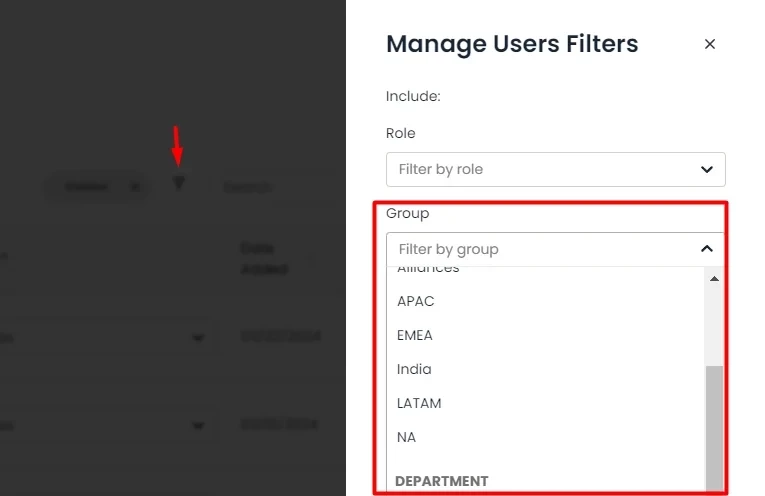Close the Manage Users Filters panel
Viewport: 765px width, 496px height.
click(x=710, y=44)
